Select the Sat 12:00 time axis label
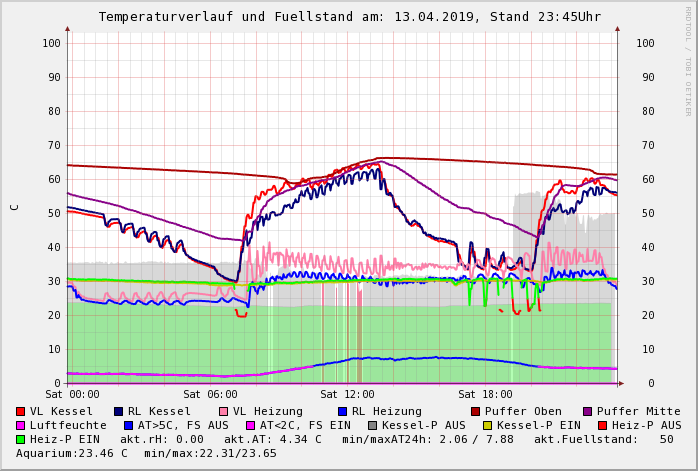 coord(347,395)
